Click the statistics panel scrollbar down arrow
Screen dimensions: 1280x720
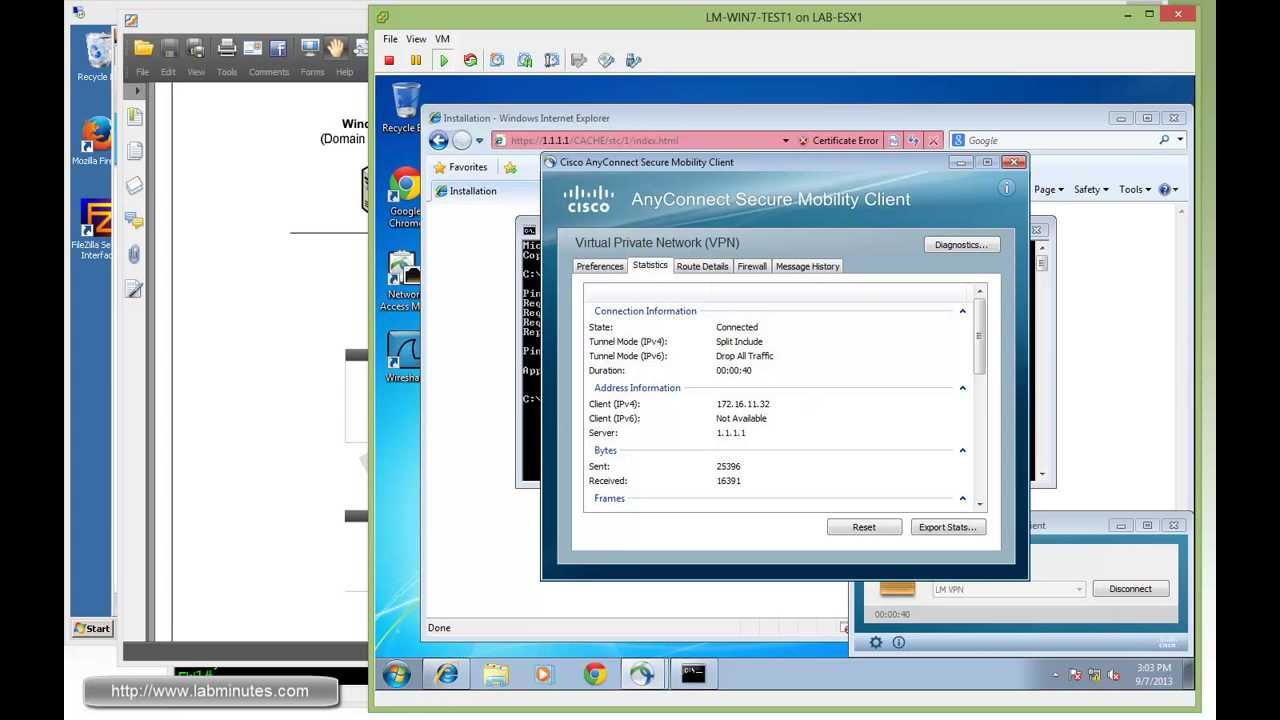point(980,504)
